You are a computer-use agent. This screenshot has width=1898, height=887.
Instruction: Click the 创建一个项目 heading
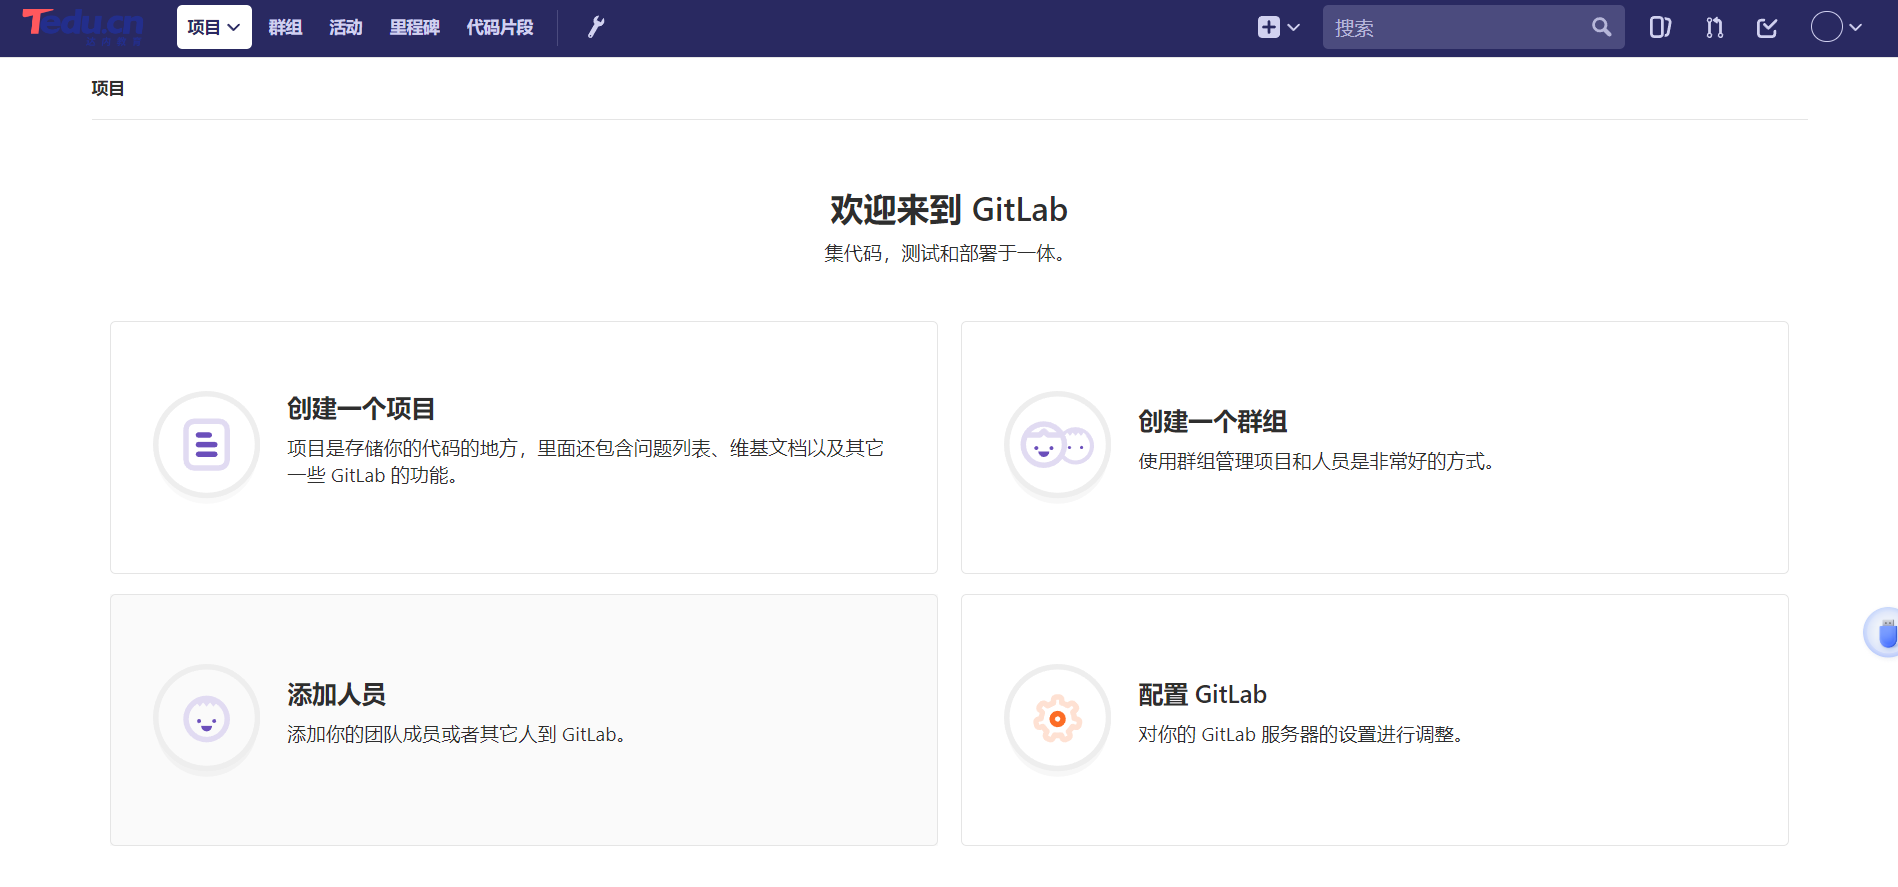coord(361,408)
